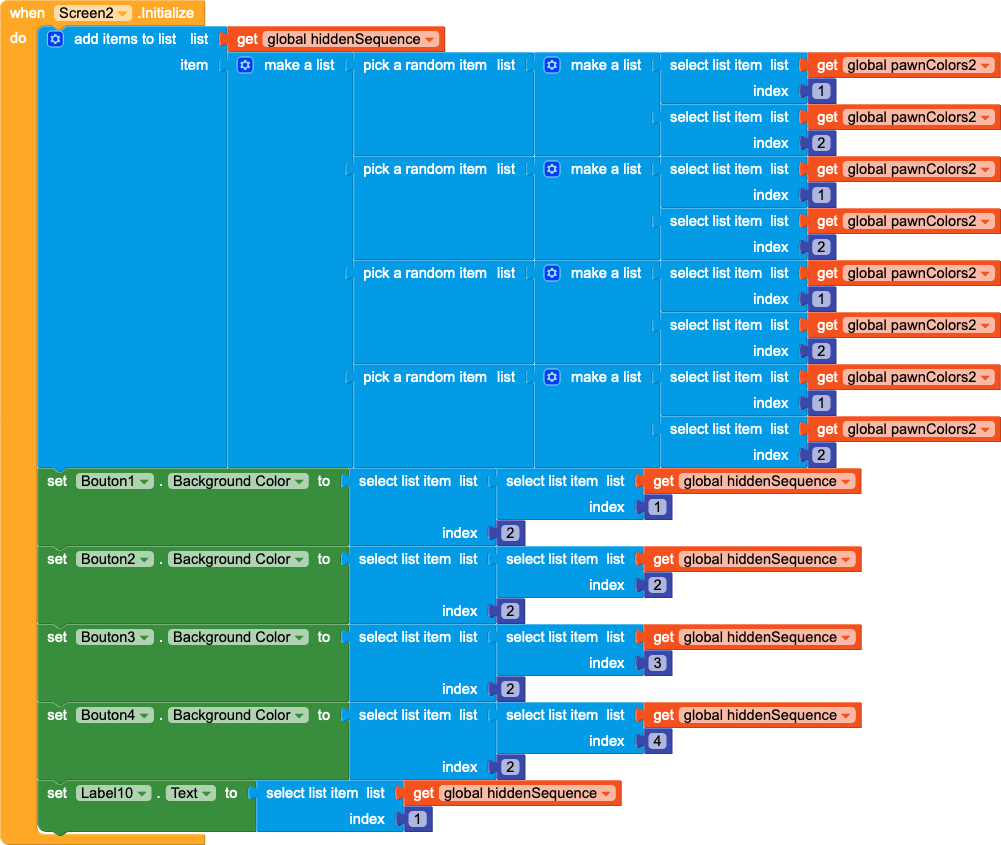Expand the Bouton3 component dropdown

click(x=145, y=637)
